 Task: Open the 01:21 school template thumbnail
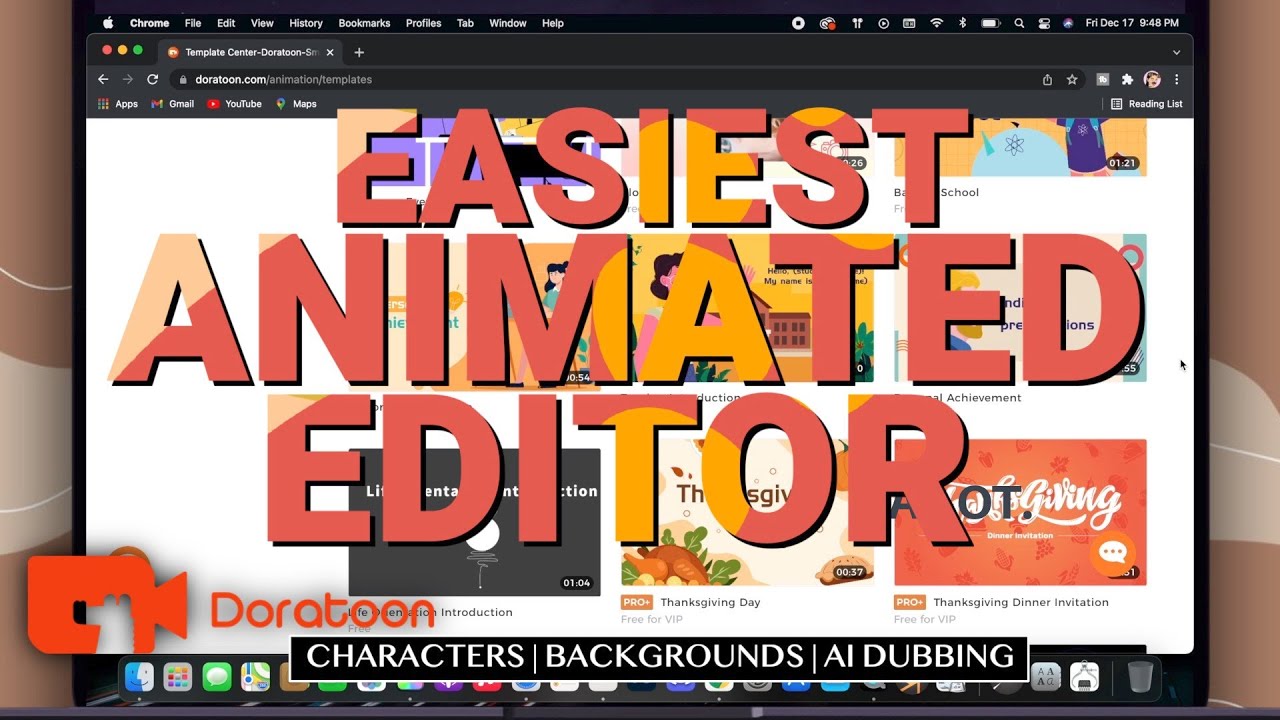click(1020, 147)
